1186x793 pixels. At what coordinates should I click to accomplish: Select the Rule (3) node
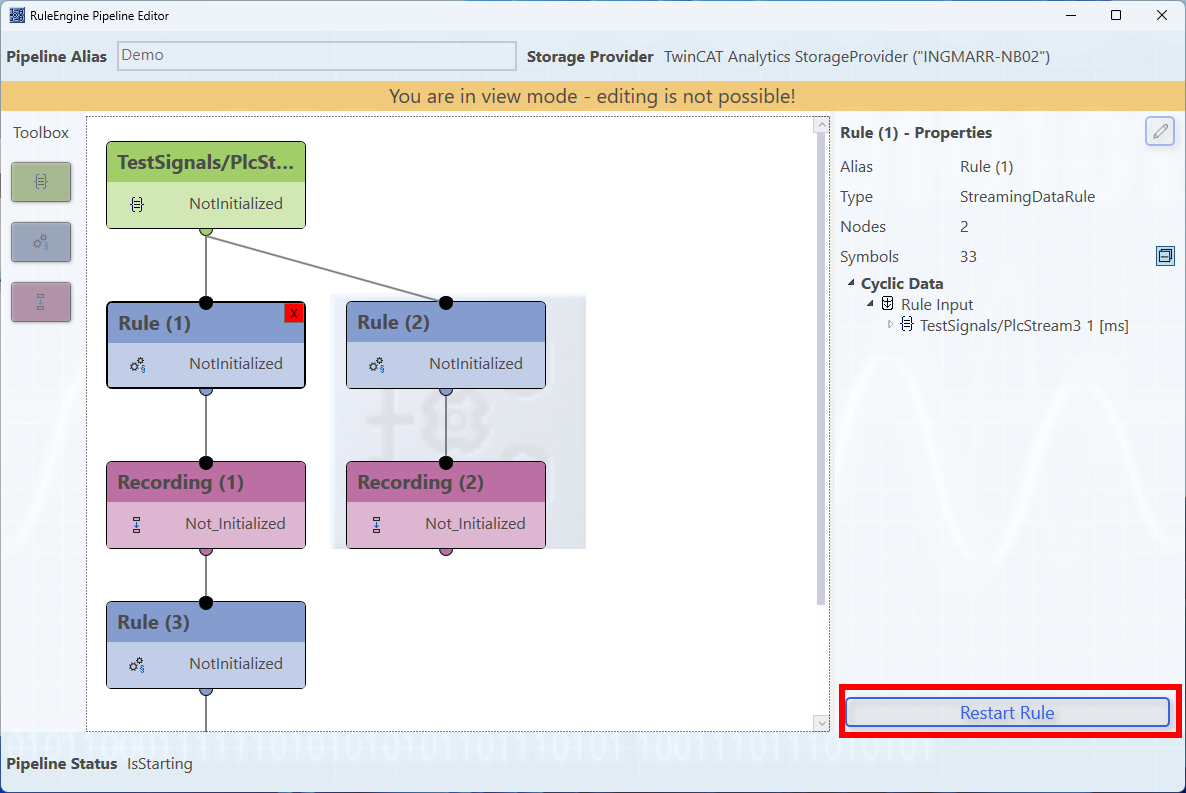pos(206,645)
